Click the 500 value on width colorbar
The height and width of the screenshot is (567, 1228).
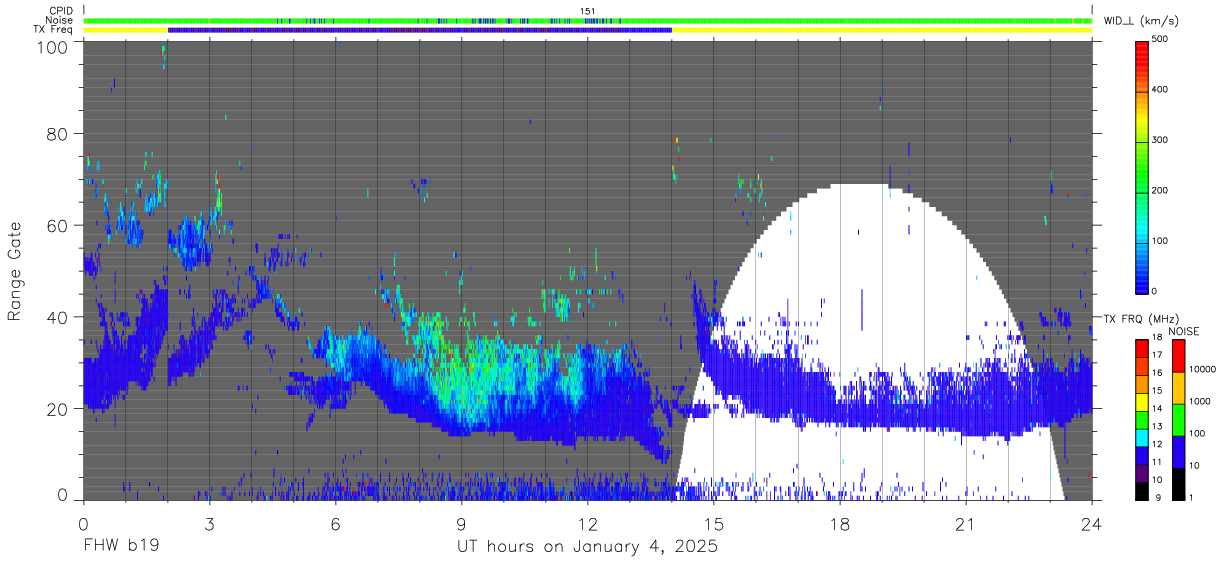[x=1161, y=40]
